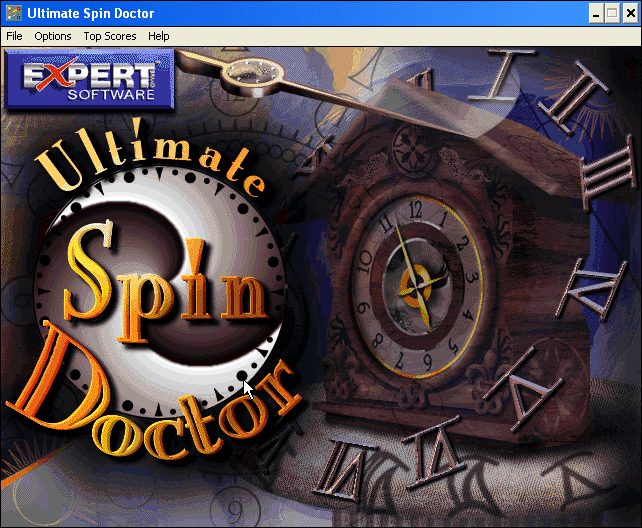Image resolution: width=642 pixels, height=528 pixels.
Task: Minimize the Ultimate Spin Doctor window
Action: [596, 14]
